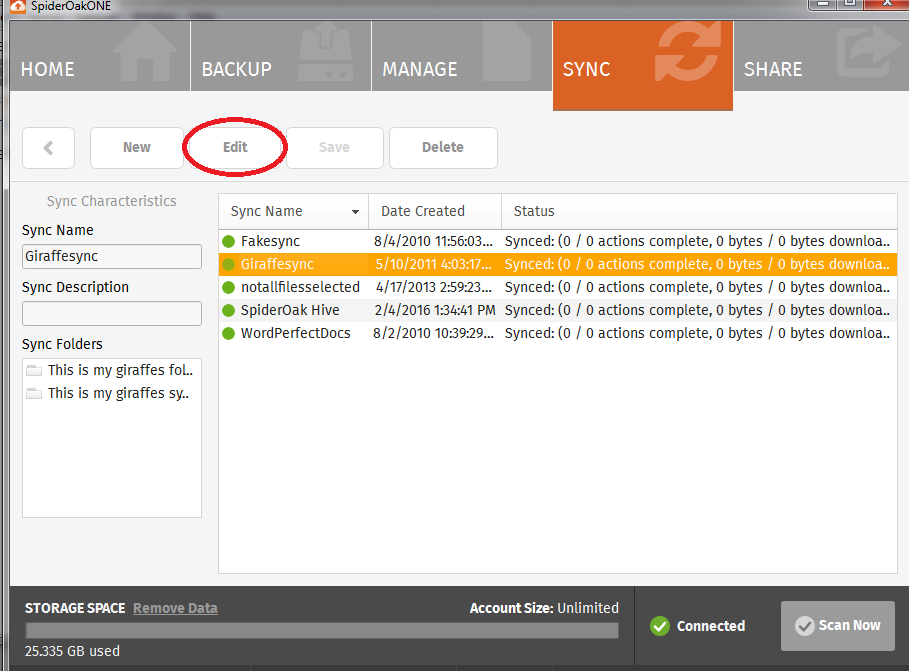This screenshot has height=671, width=909.
Task: Click date '8/2/2010 10:39:29...' cell
Action: click(x=433, y=333)
